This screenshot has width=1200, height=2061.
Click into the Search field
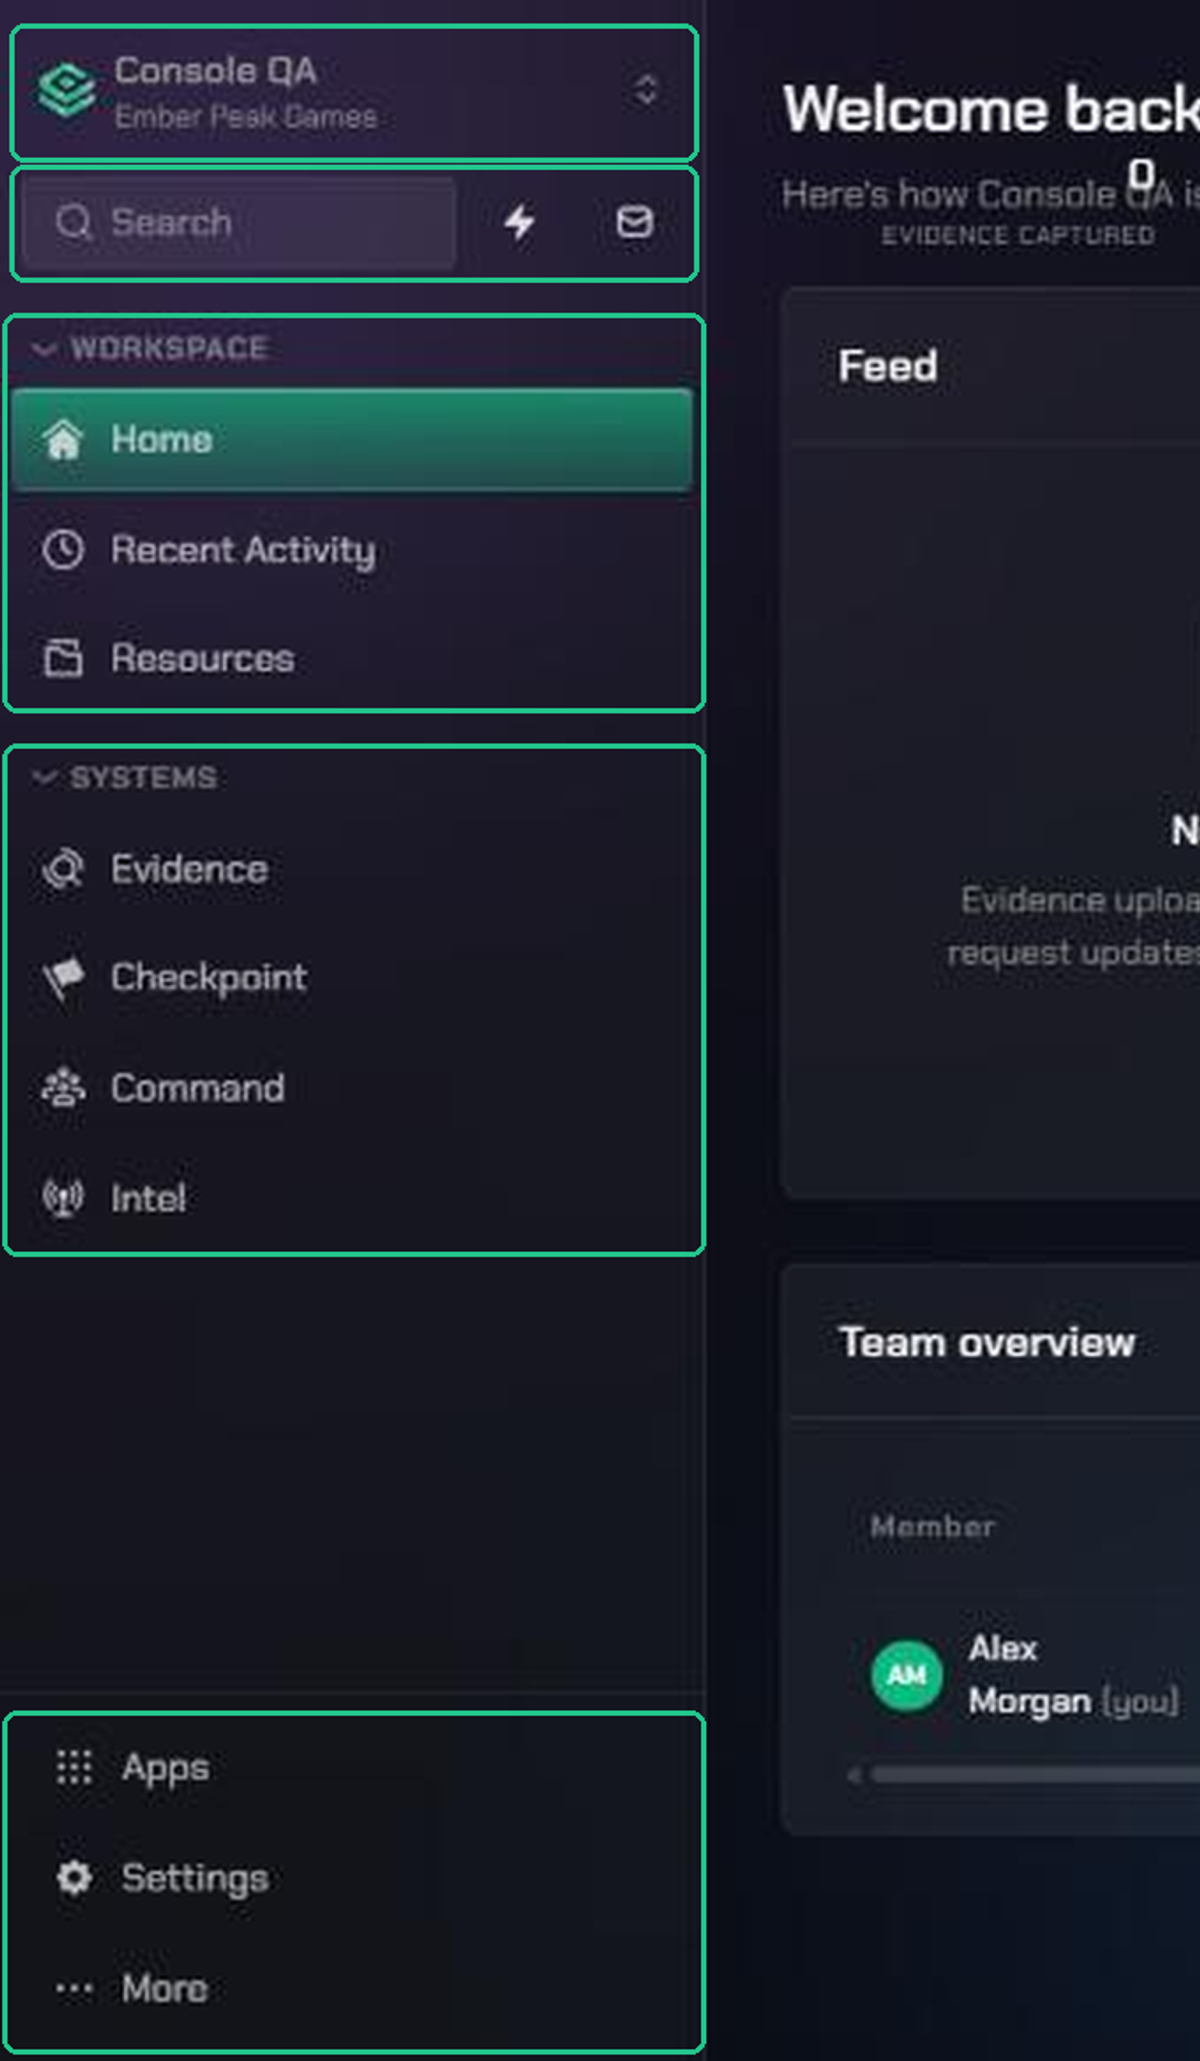tap(238, 222)
